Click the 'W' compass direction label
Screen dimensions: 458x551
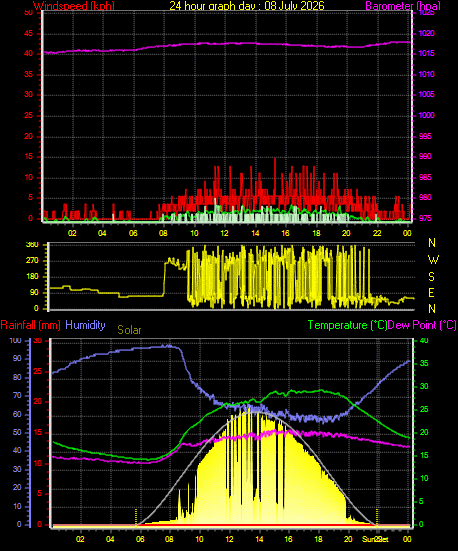tap(433, 260)
